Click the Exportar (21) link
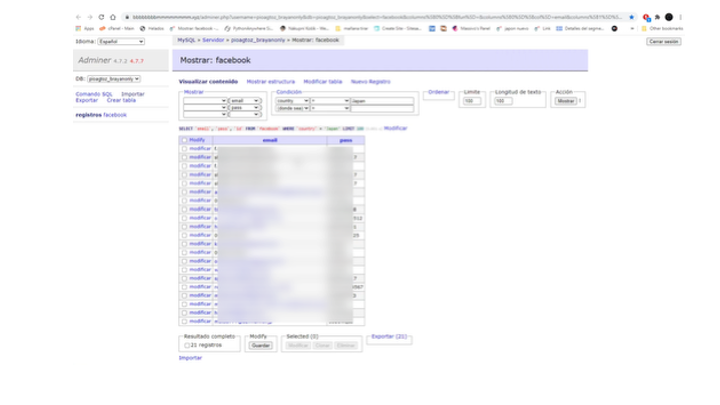Image resolution: width=720 pixels, height=405 pixels. 389,337
